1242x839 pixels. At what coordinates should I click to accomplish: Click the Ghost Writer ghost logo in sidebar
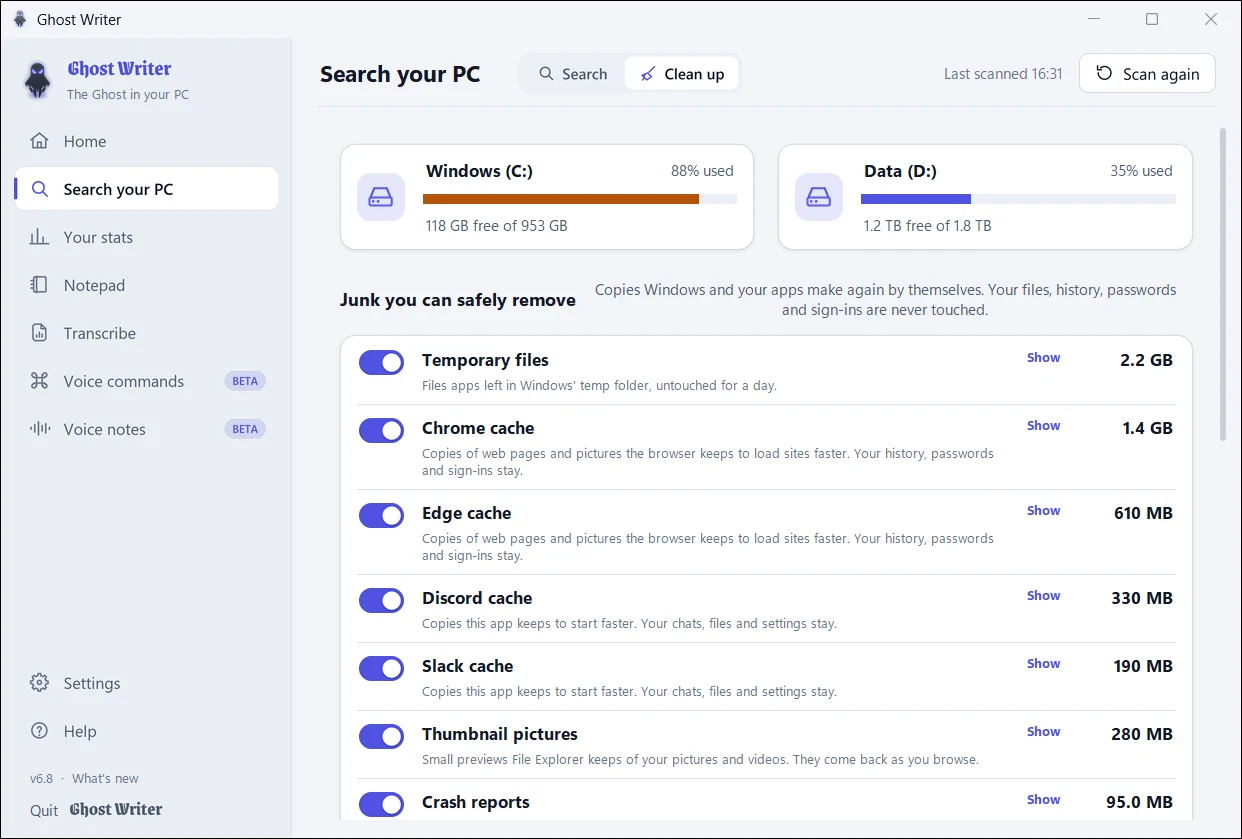pyautogui.click(x=38, y=80)
